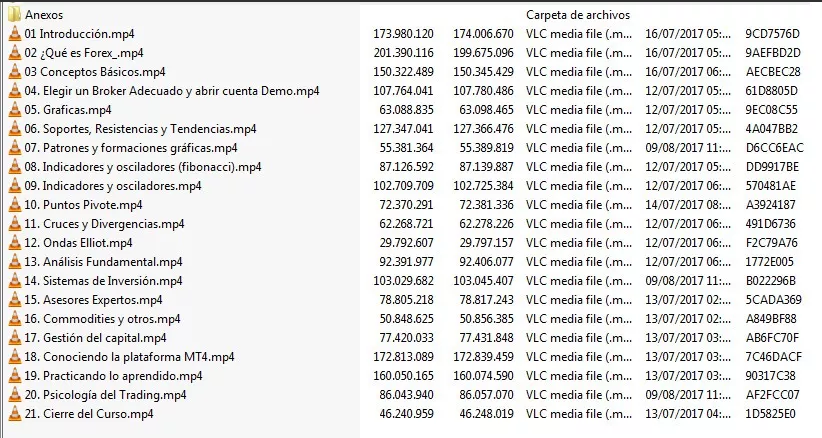Select 07. Patrones y formaciones gráficas.mp4
This screenshot has height=438, width=822.
(131, 148)
